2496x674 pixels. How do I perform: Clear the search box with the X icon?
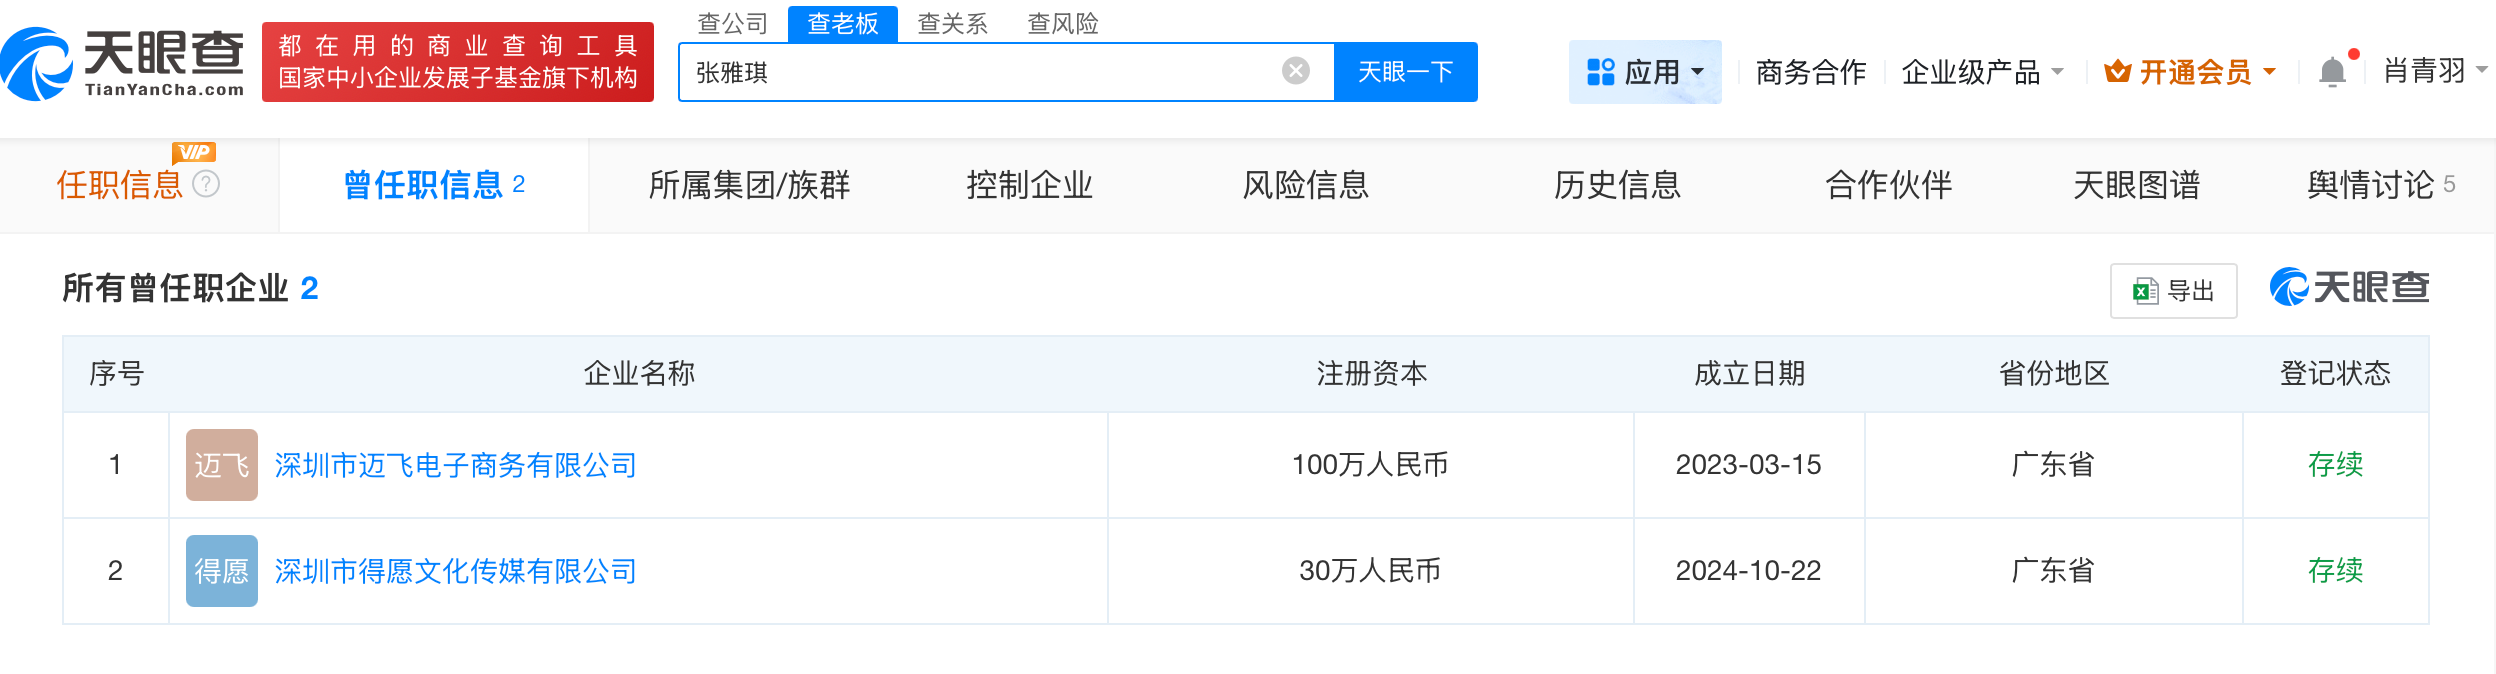(1296, 71)
